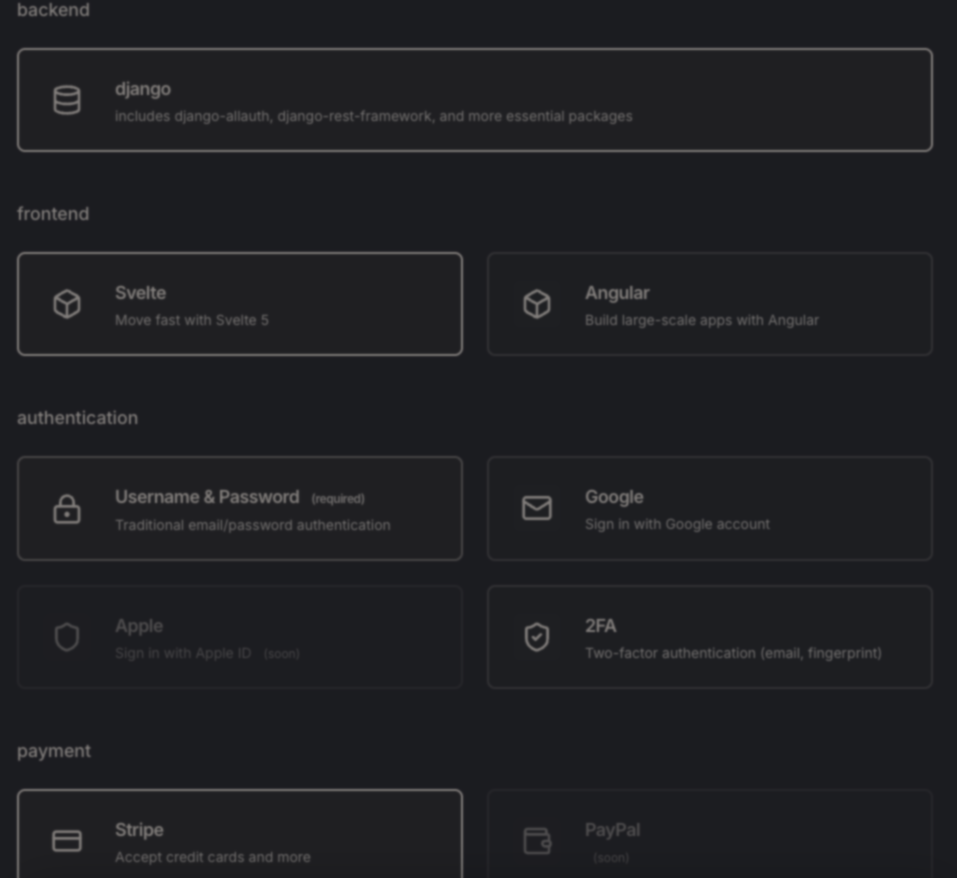
Task: Select the Stripe payment card
Action: [240, 835]
